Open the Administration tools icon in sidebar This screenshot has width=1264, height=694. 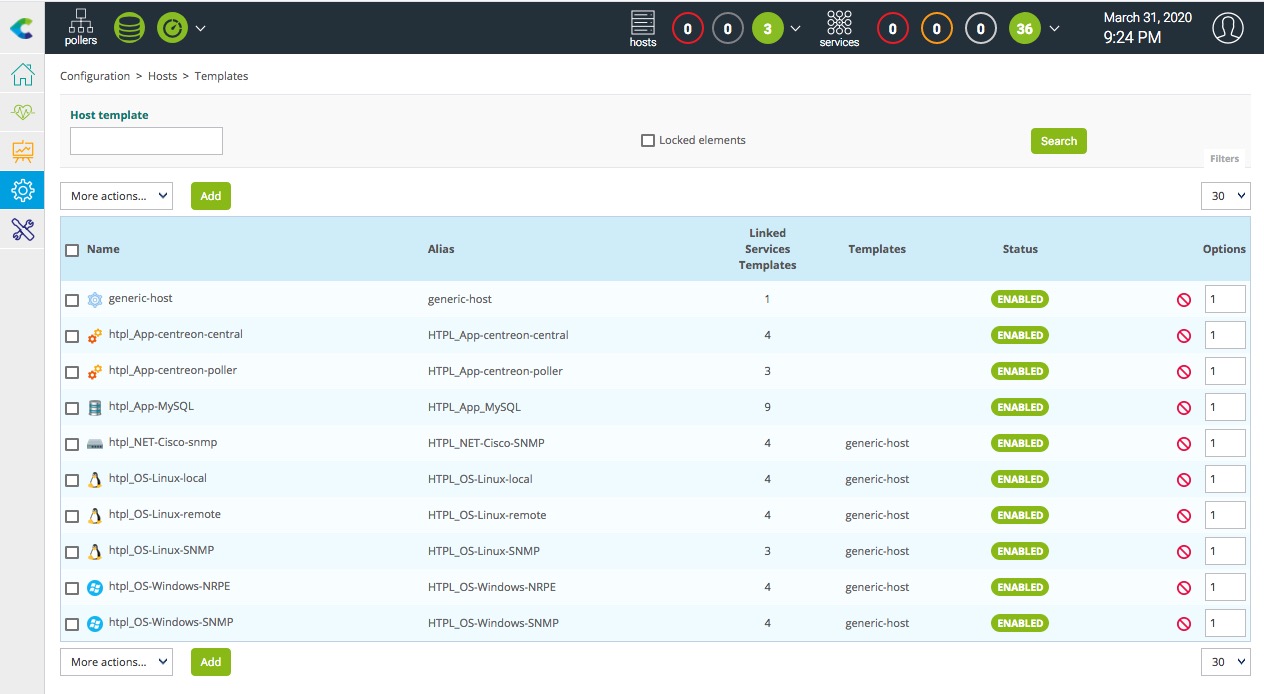[22, 229]
